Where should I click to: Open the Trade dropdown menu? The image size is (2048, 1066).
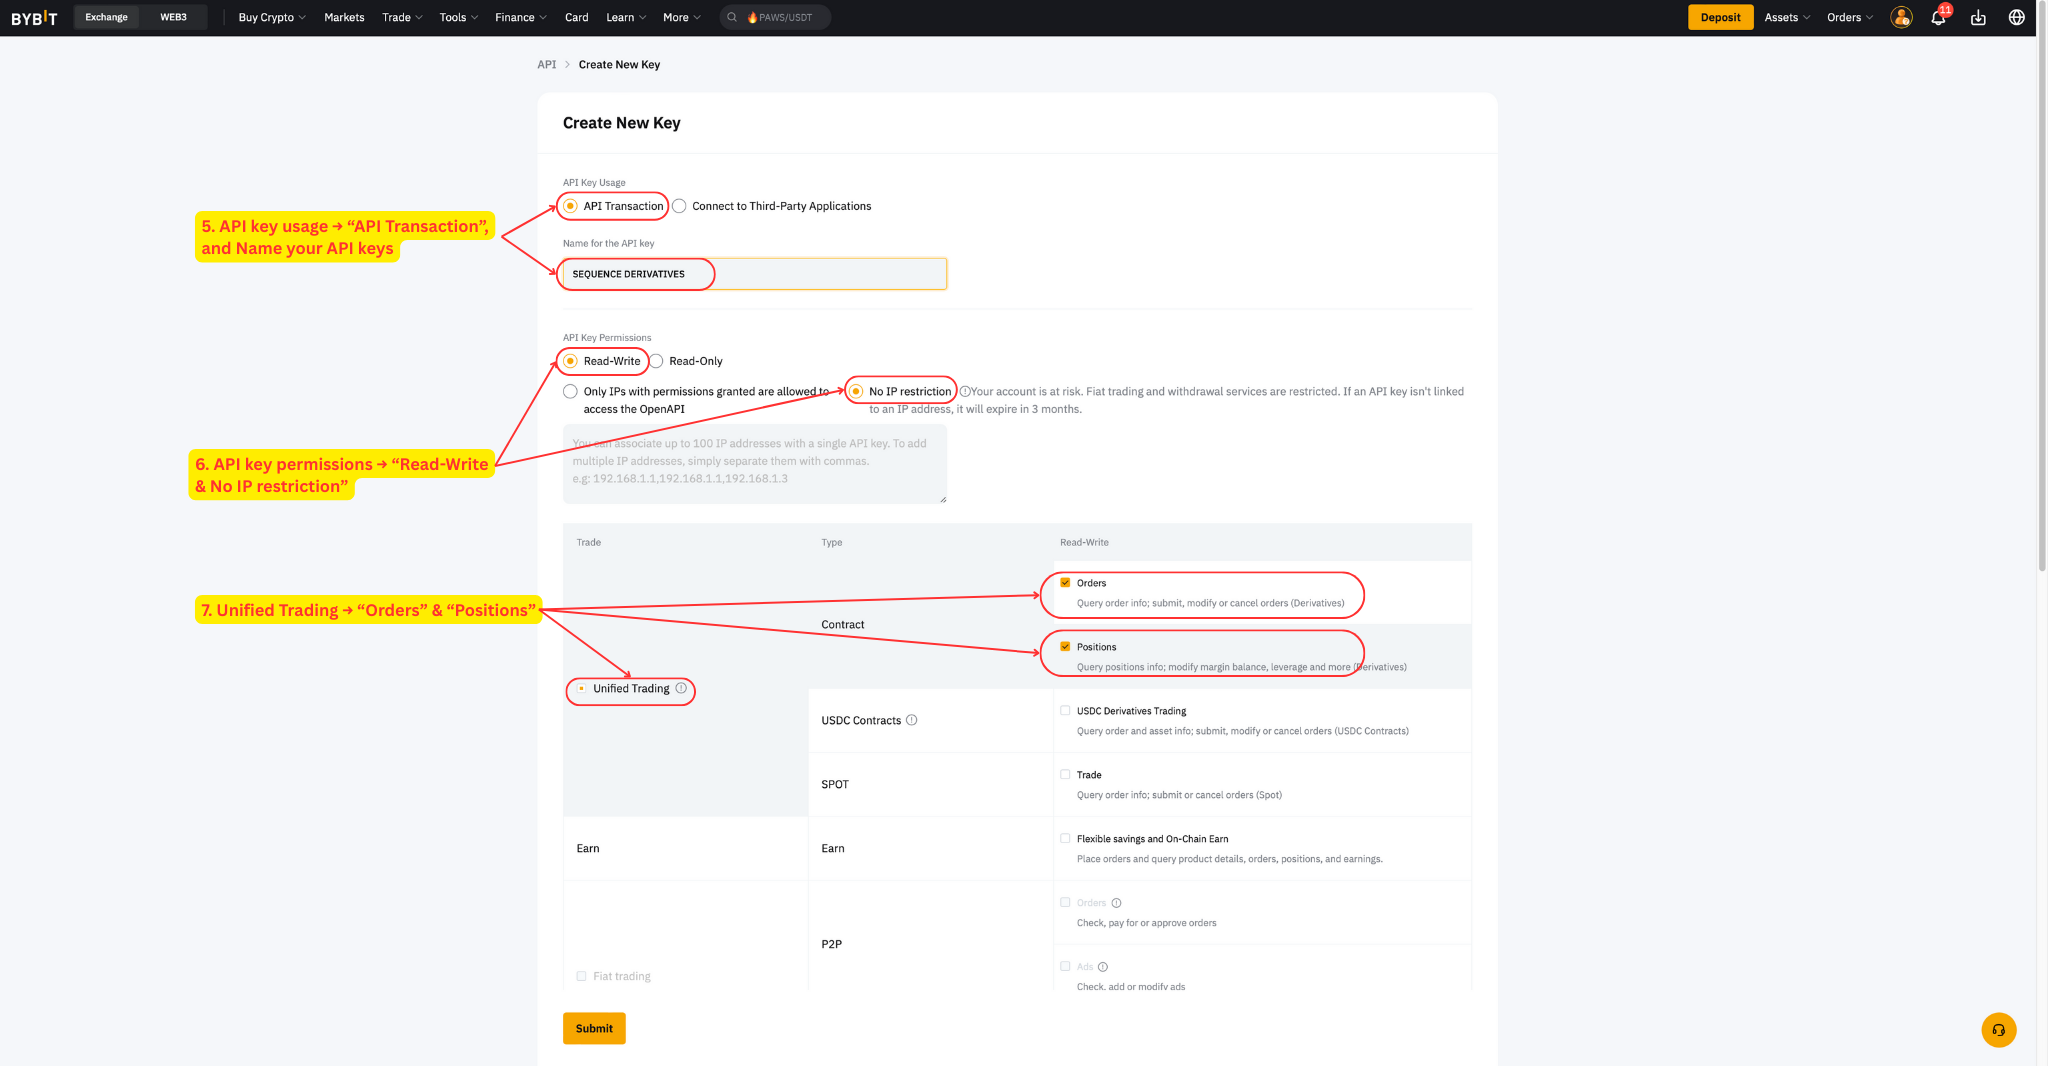pos(402,18)
